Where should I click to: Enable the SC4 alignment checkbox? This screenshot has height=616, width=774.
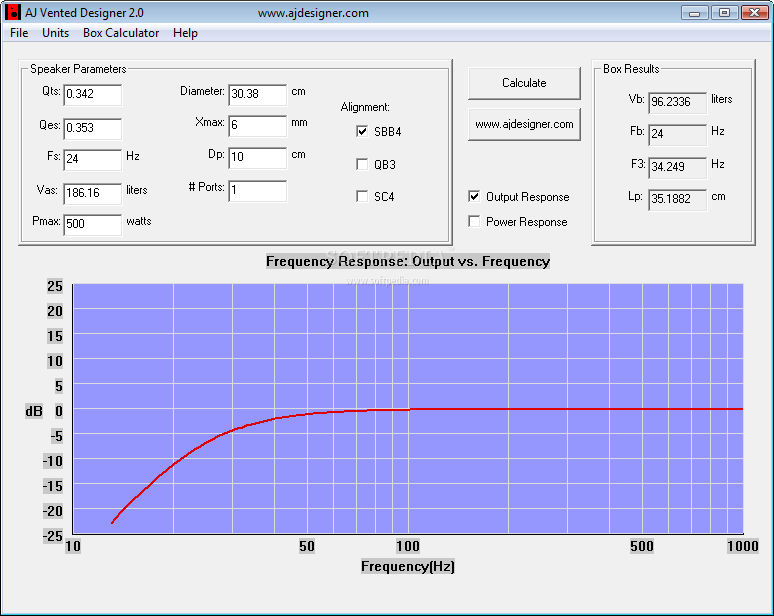tap(362, 196)
